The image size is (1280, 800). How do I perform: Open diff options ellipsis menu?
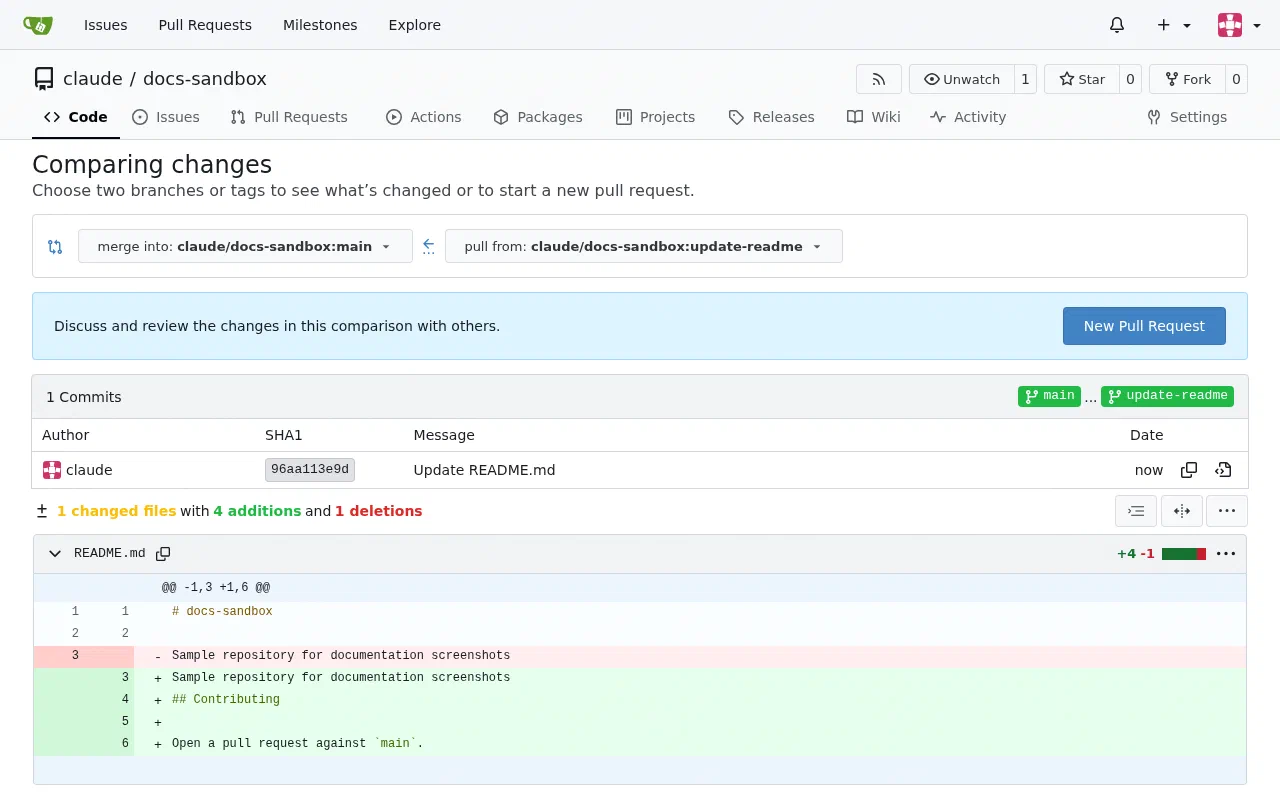pos(1227,511)
